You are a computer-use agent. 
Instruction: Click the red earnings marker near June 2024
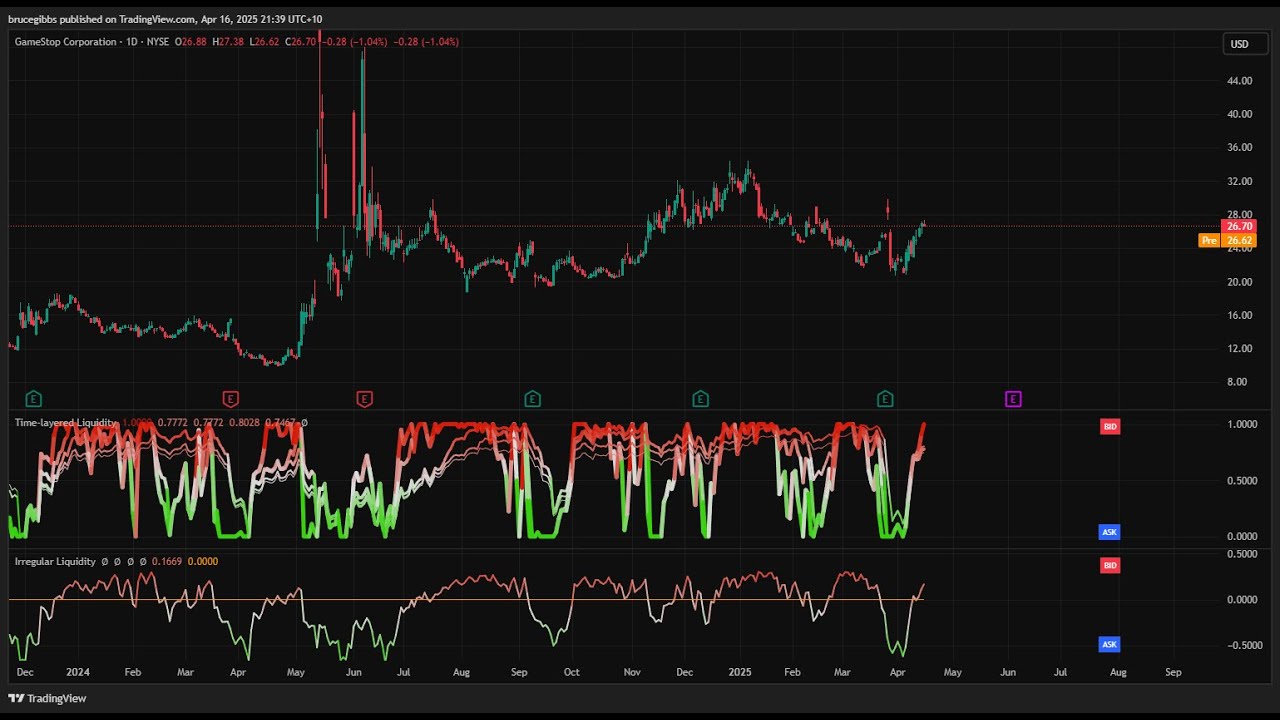click(364, 399)
